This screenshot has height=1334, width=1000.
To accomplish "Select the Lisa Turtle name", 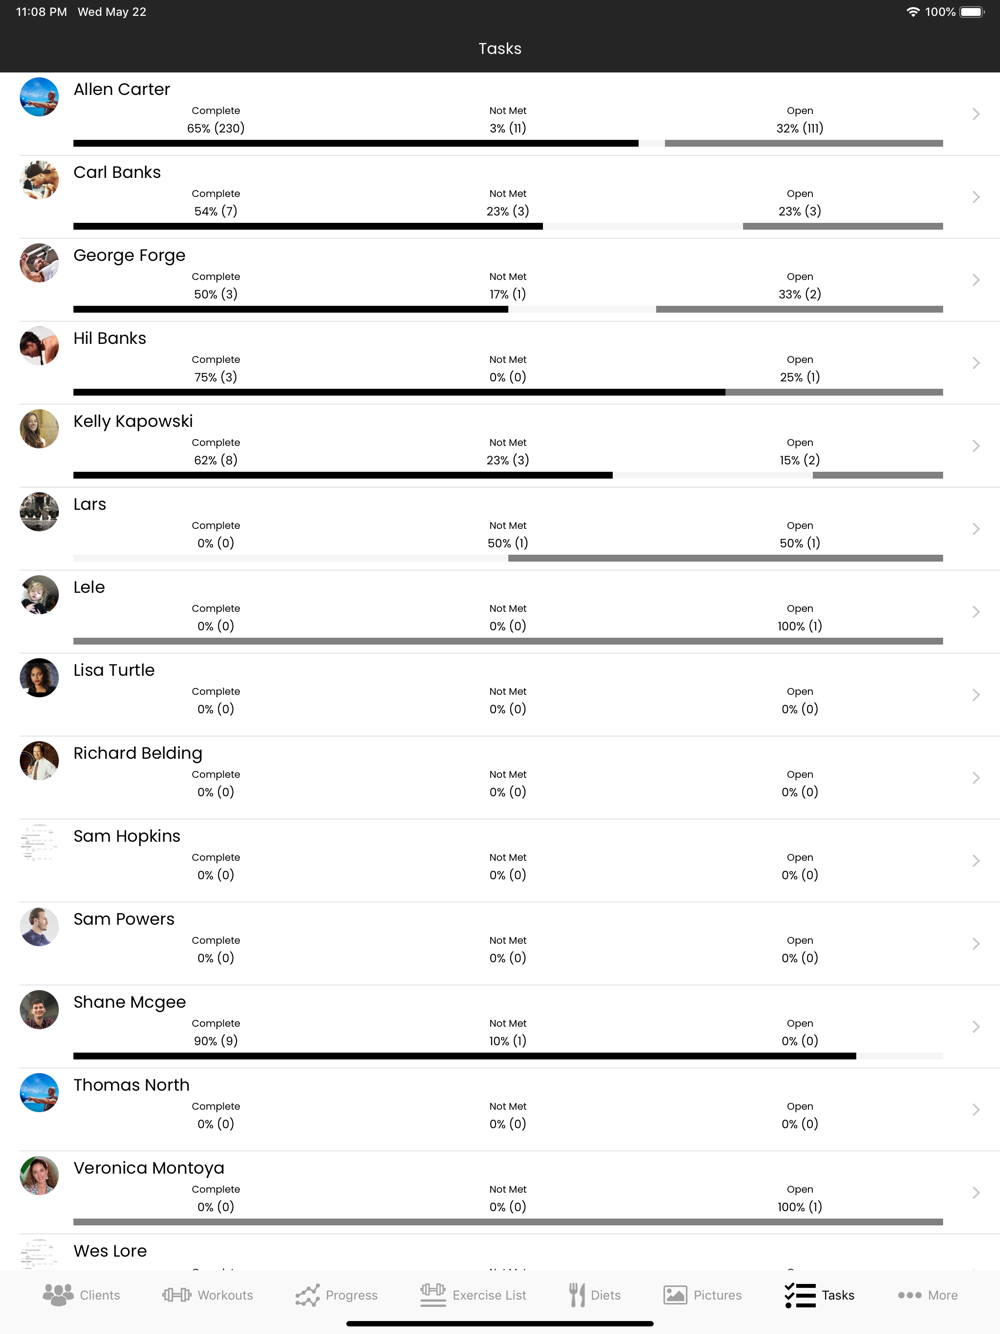I will (114, 670).
